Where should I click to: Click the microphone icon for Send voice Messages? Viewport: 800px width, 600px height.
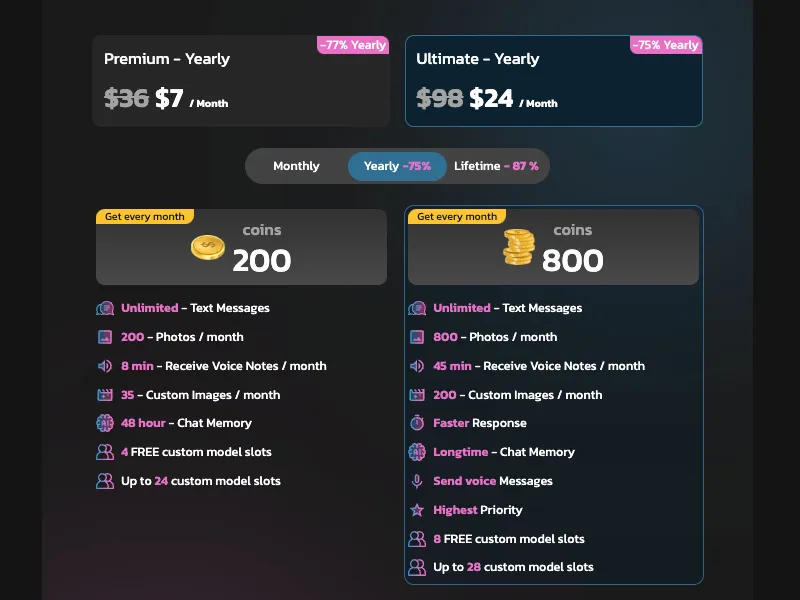[417, 481]
